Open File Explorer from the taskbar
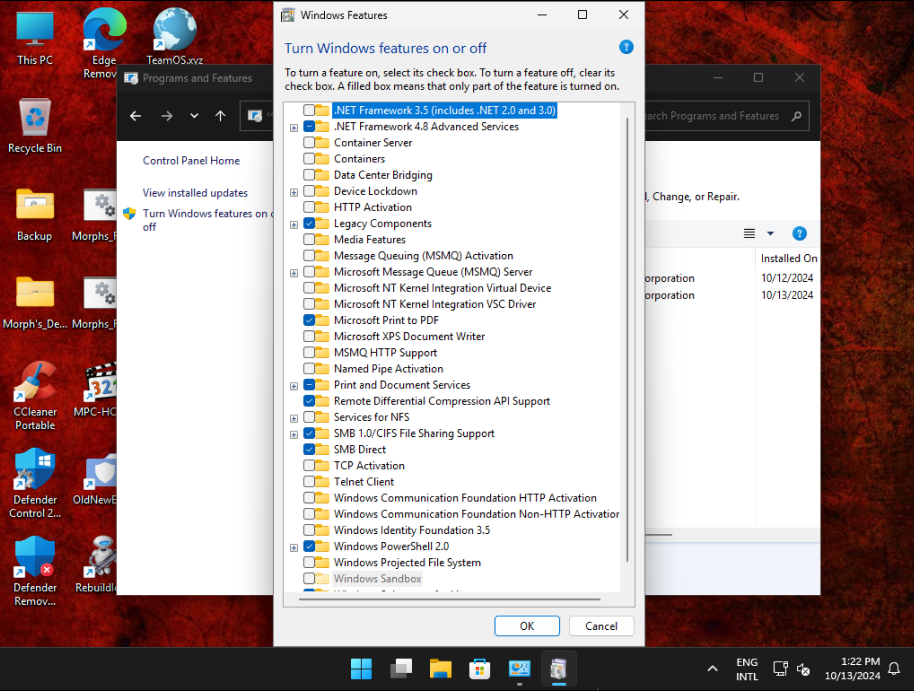The image size is (914, 691). pos(440,668)
